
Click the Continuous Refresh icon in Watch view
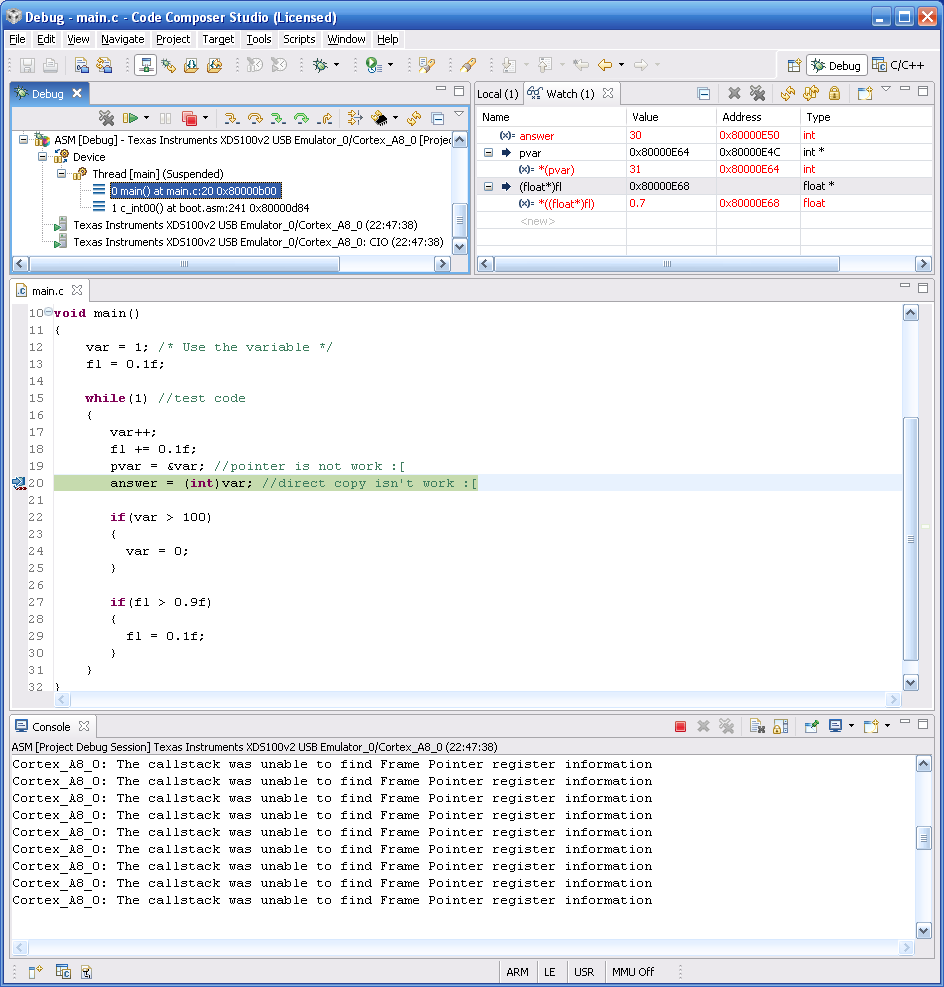[x=811, y=94]
